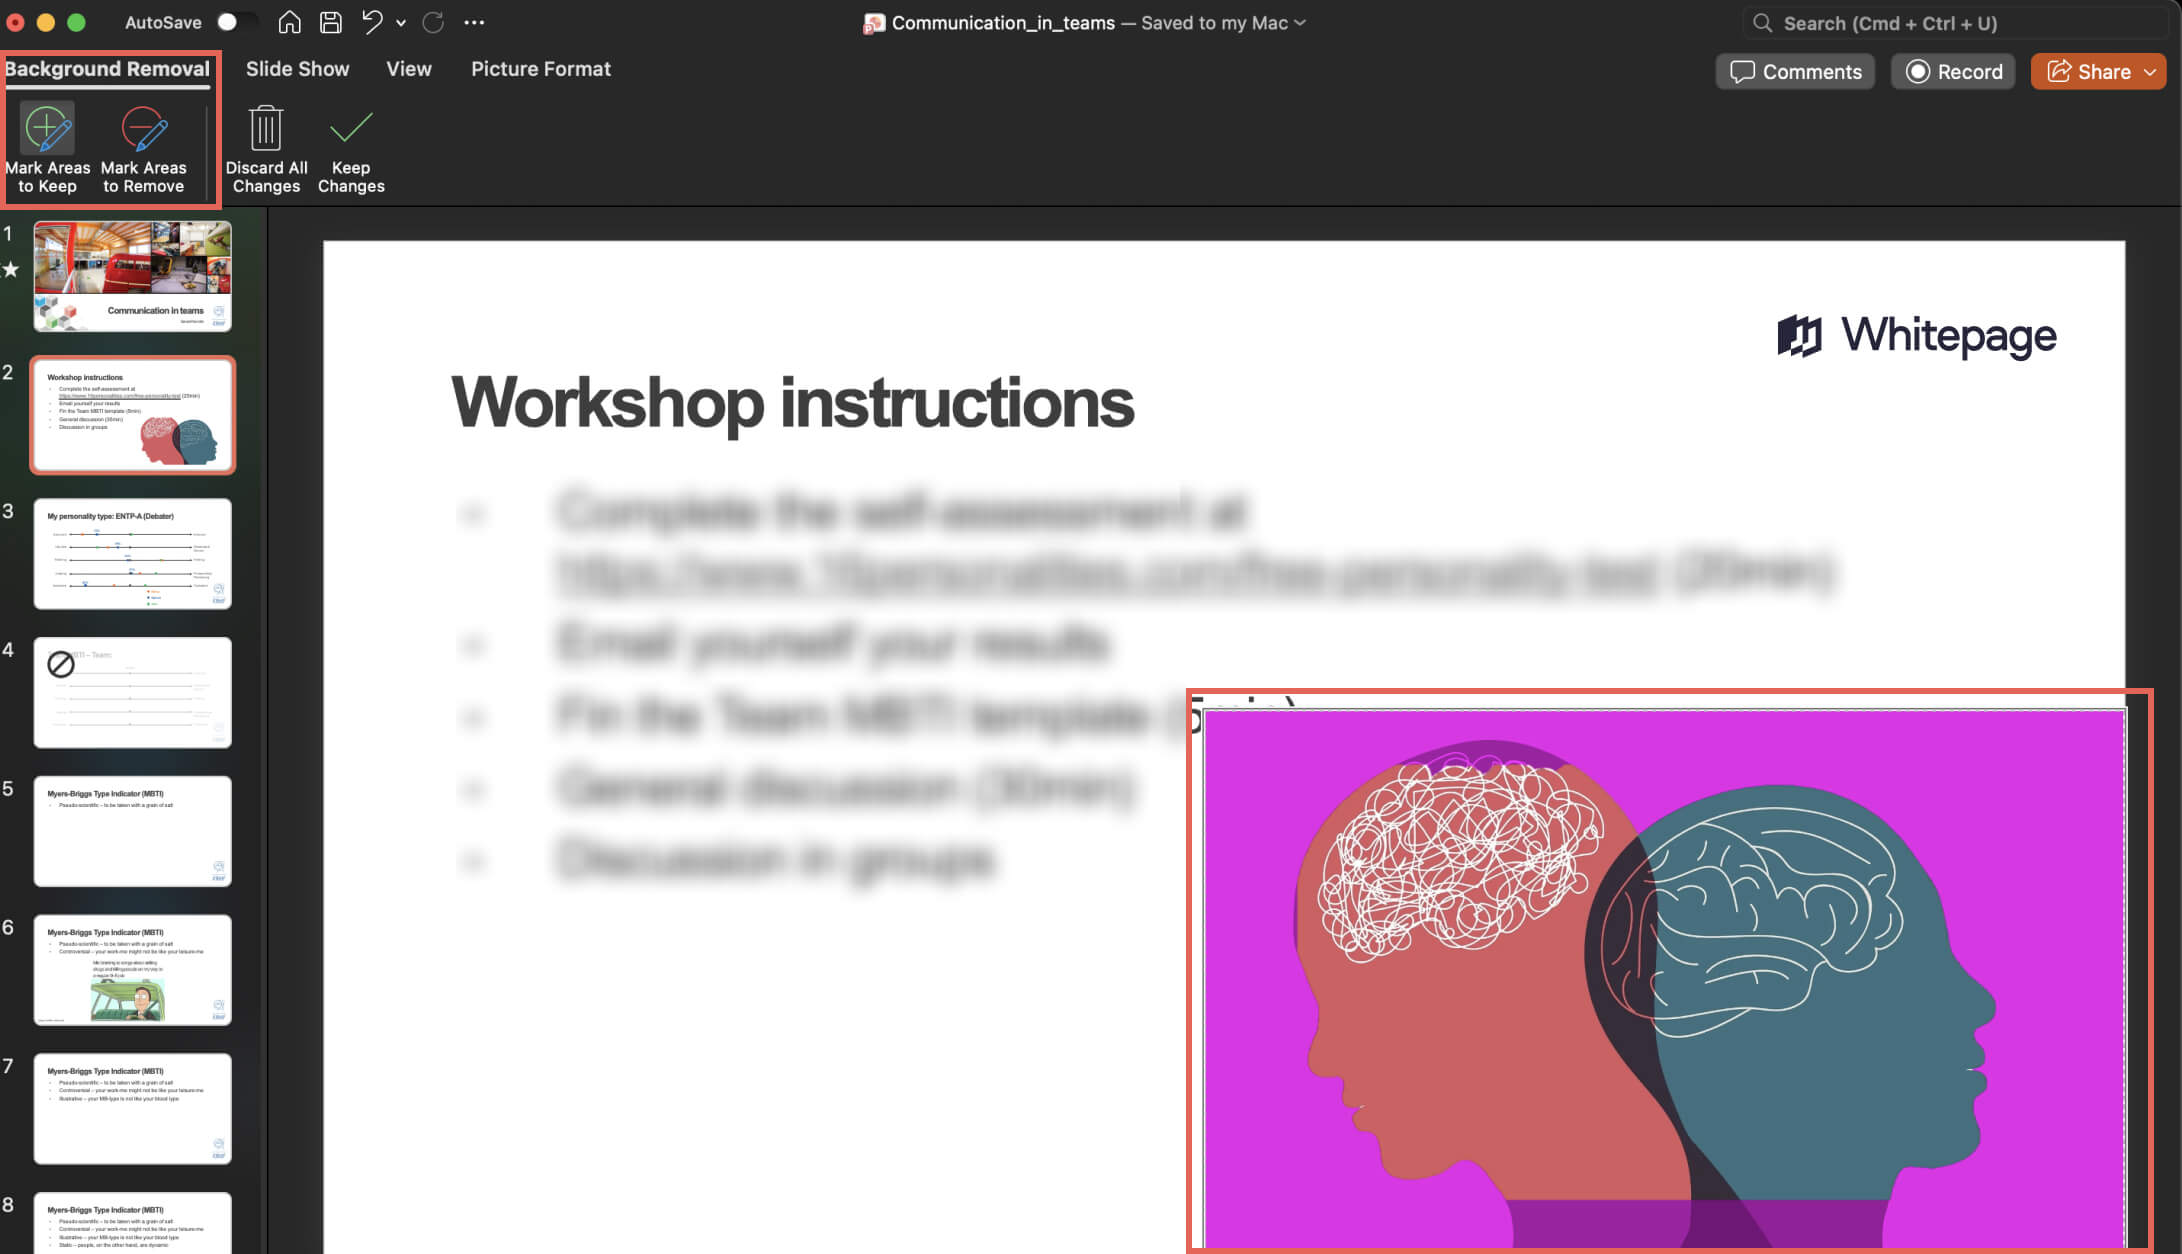Expand the 'Saved to my Mac' dropdown

click(x=1298, y=22)
